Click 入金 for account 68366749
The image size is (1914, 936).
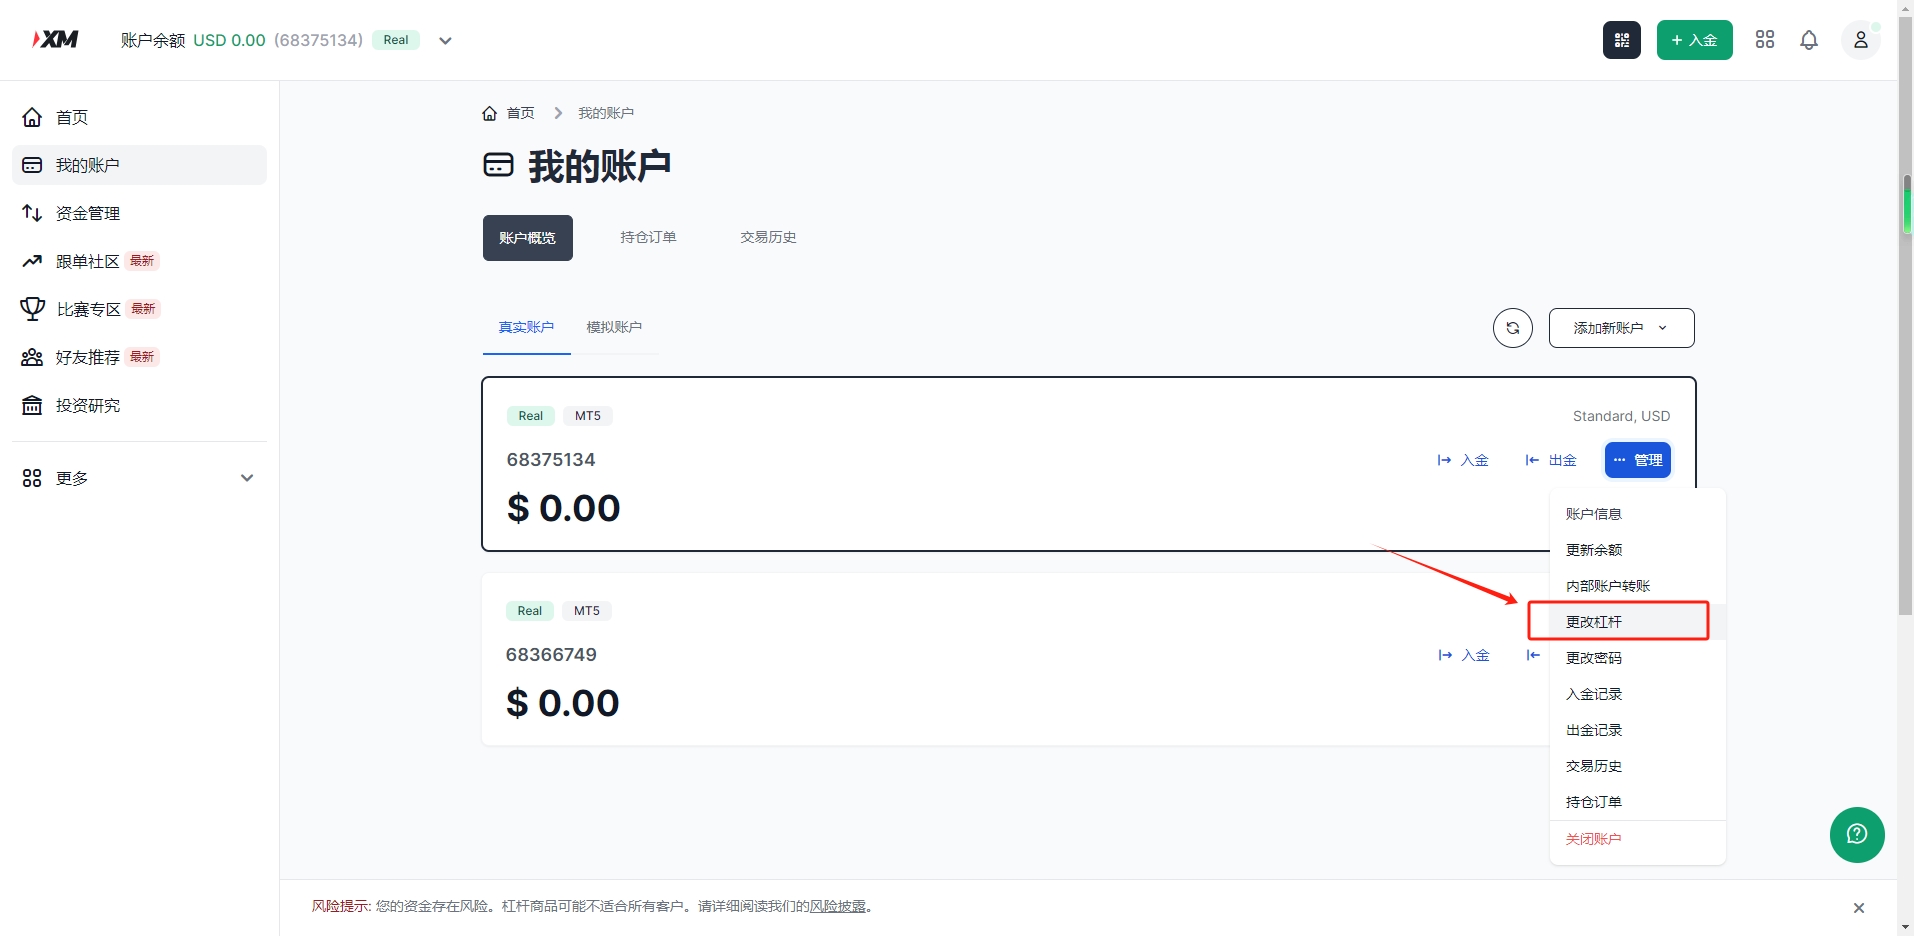(1464, 655)
